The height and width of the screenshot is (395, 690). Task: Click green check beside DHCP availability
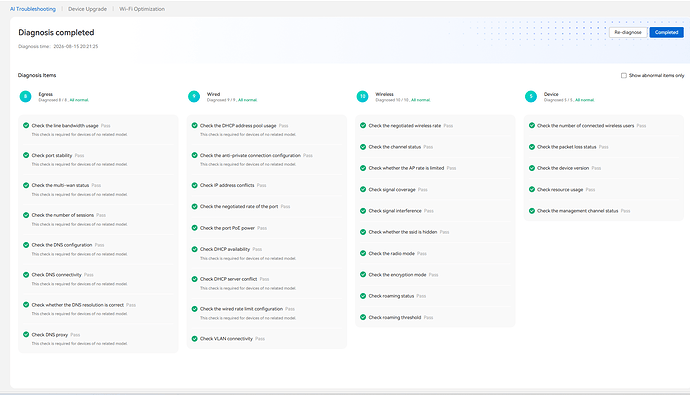click(195, 249)
